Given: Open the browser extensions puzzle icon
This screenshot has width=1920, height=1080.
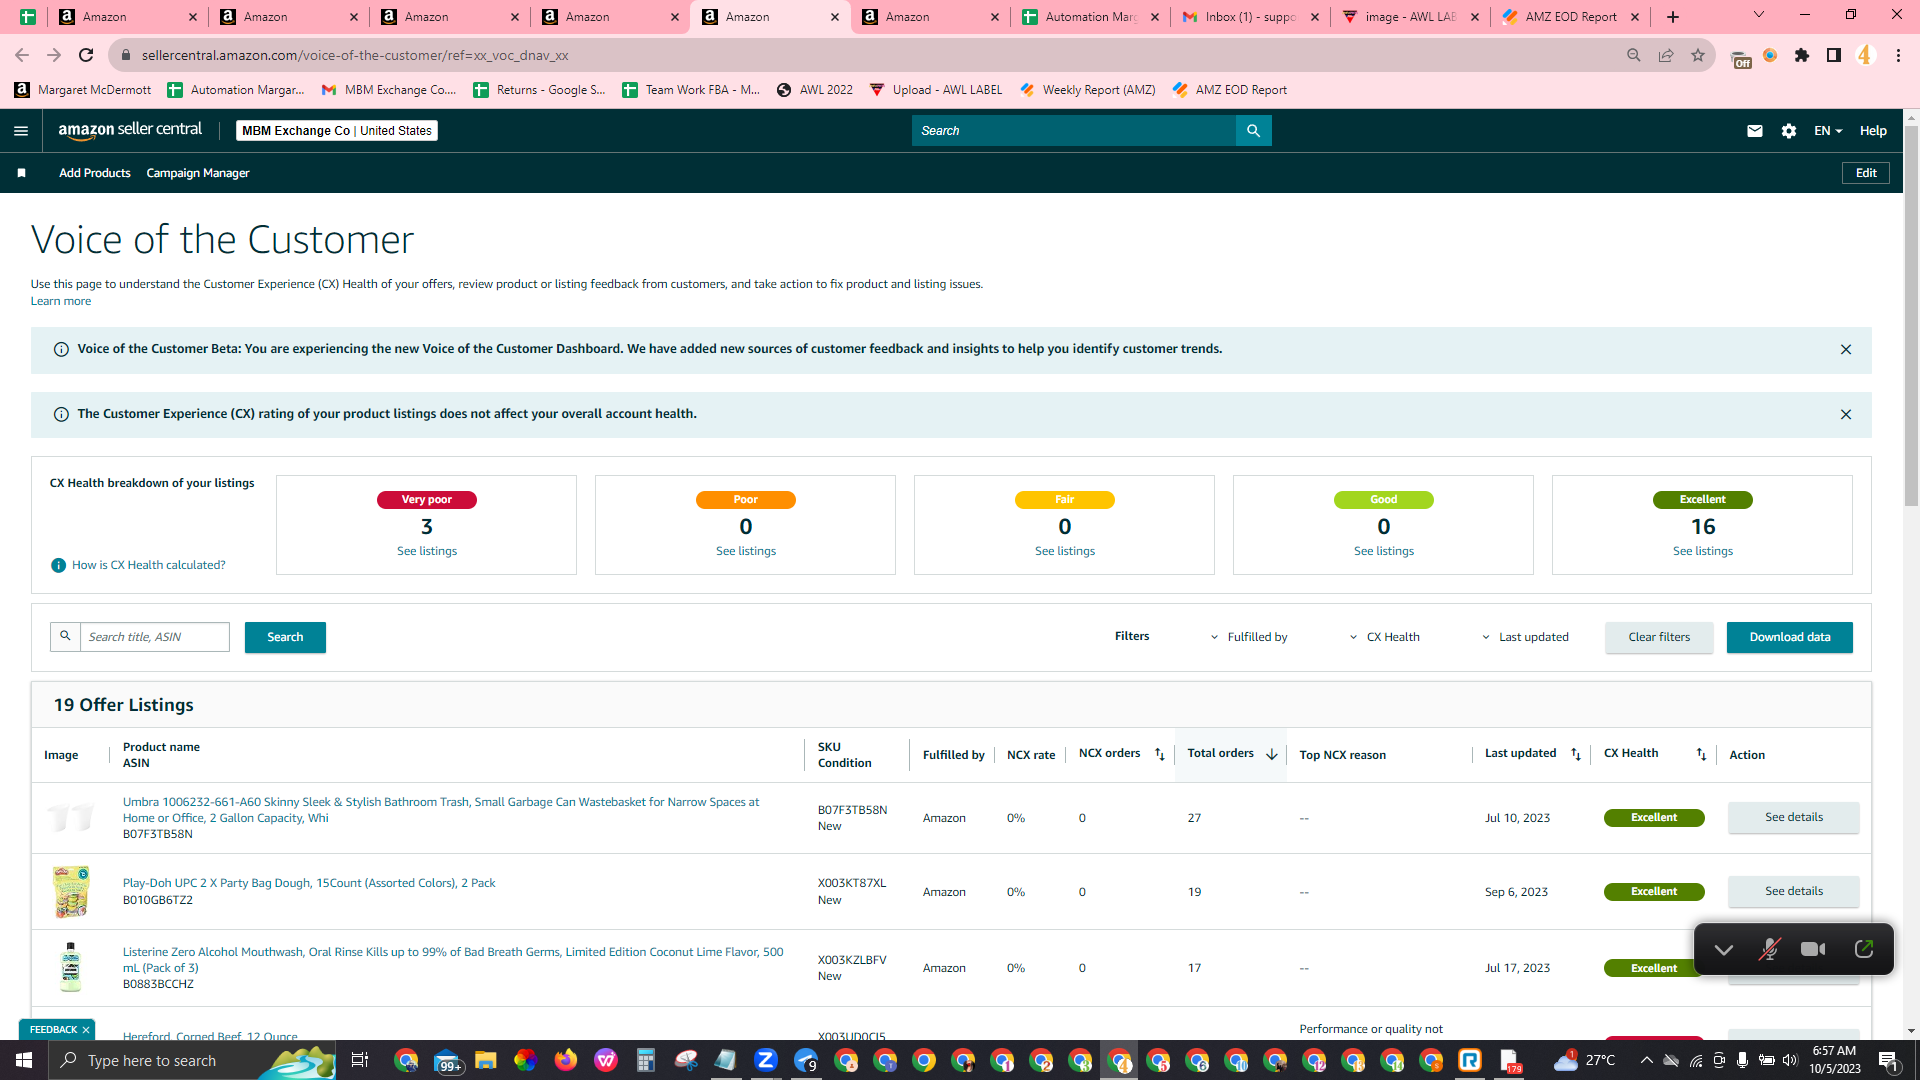Looking at the screenshot, I should pyautogui.click(x=1802, y=56).
